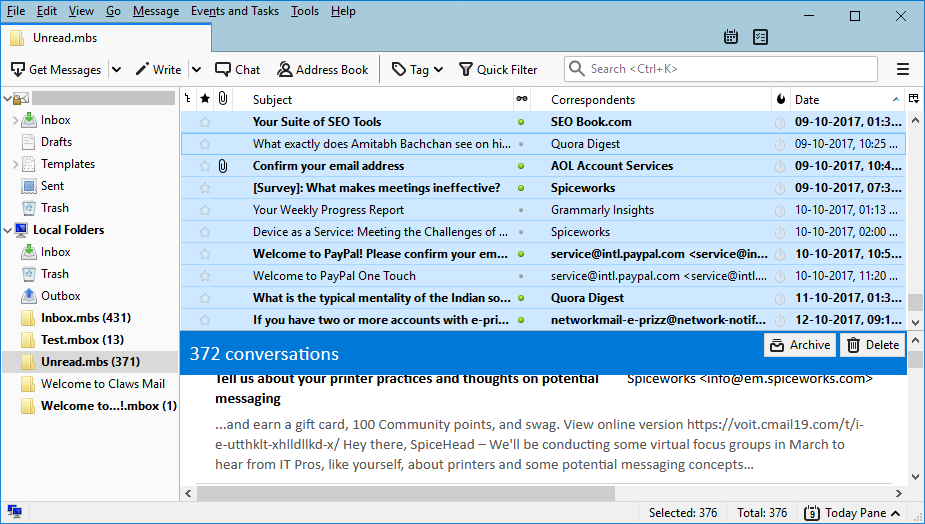This screenshot has width=925, height=524.
Task: Open the Events and Tasks menu
Action: tap(234, 11)
